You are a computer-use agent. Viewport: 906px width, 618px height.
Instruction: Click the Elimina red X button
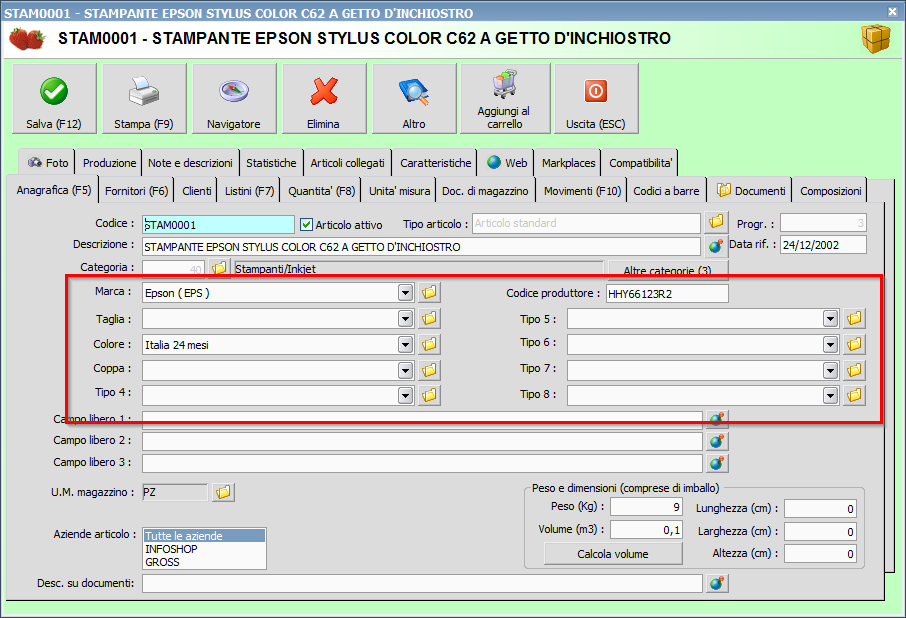coord(324,99)
